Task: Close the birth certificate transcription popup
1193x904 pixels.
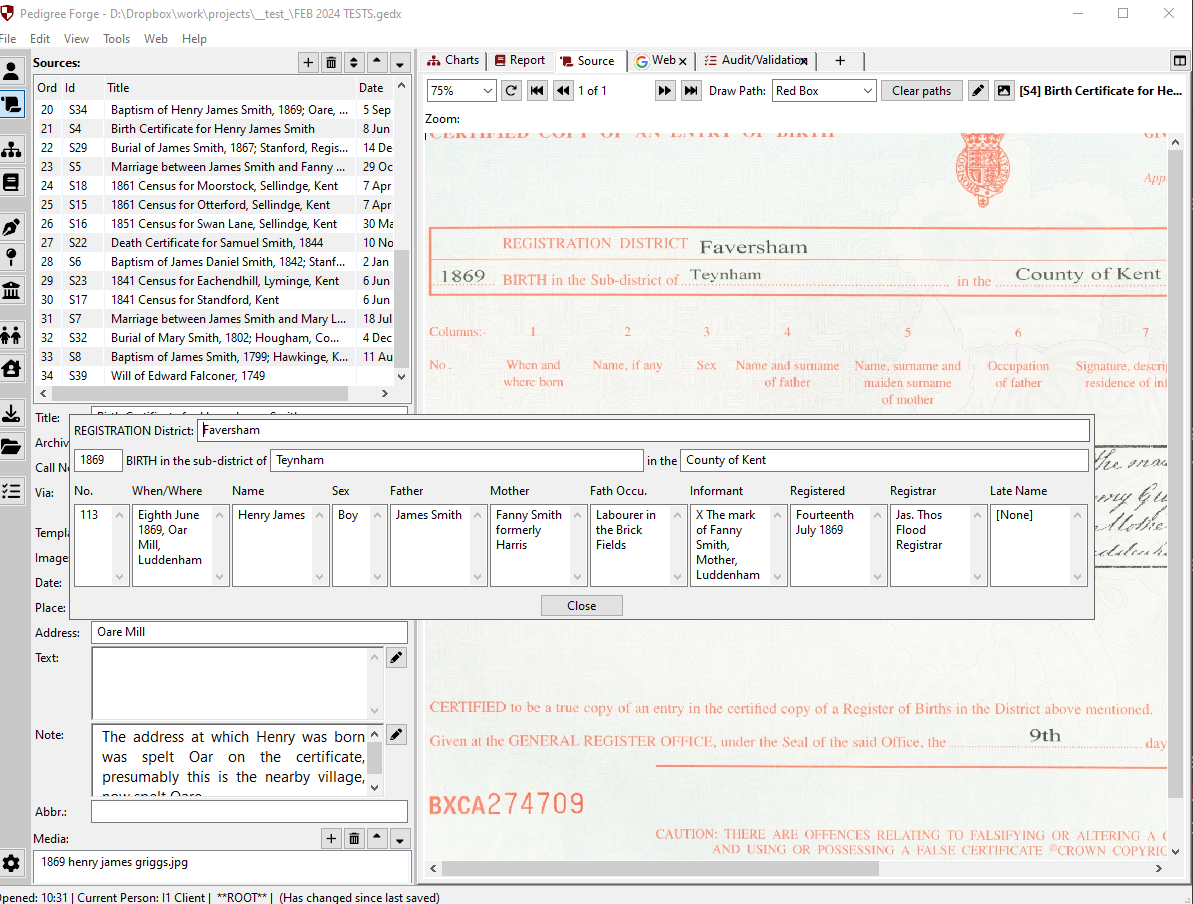Action: 581,606
